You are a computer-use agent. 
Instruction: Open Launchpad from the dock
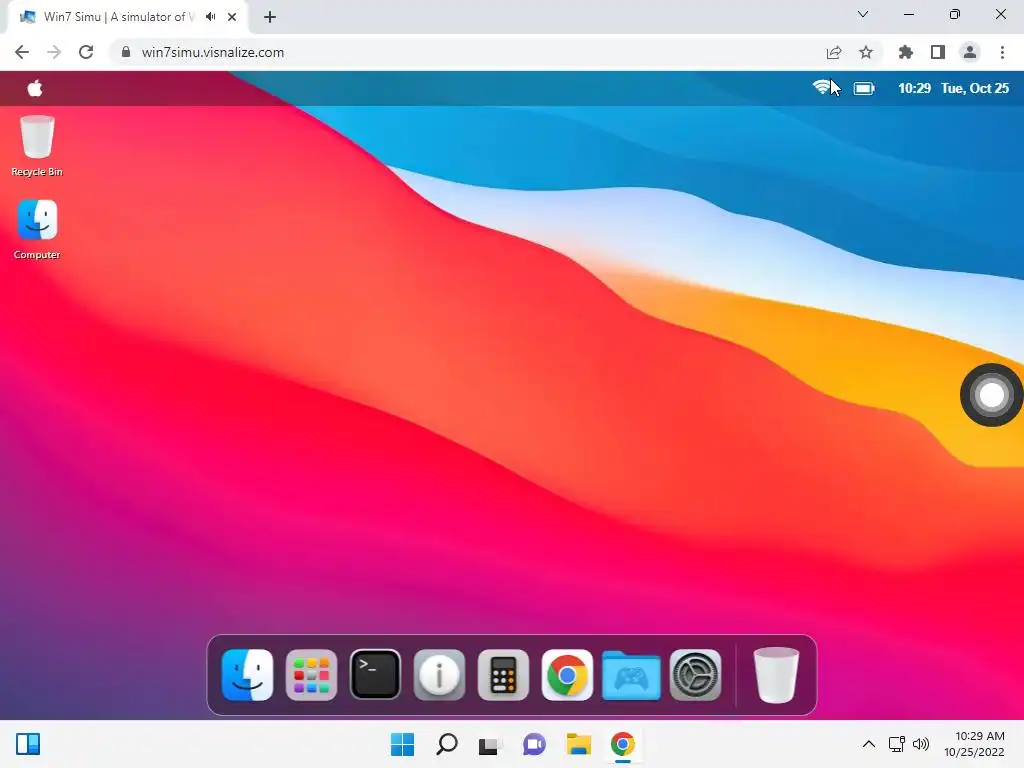point(312,675)
